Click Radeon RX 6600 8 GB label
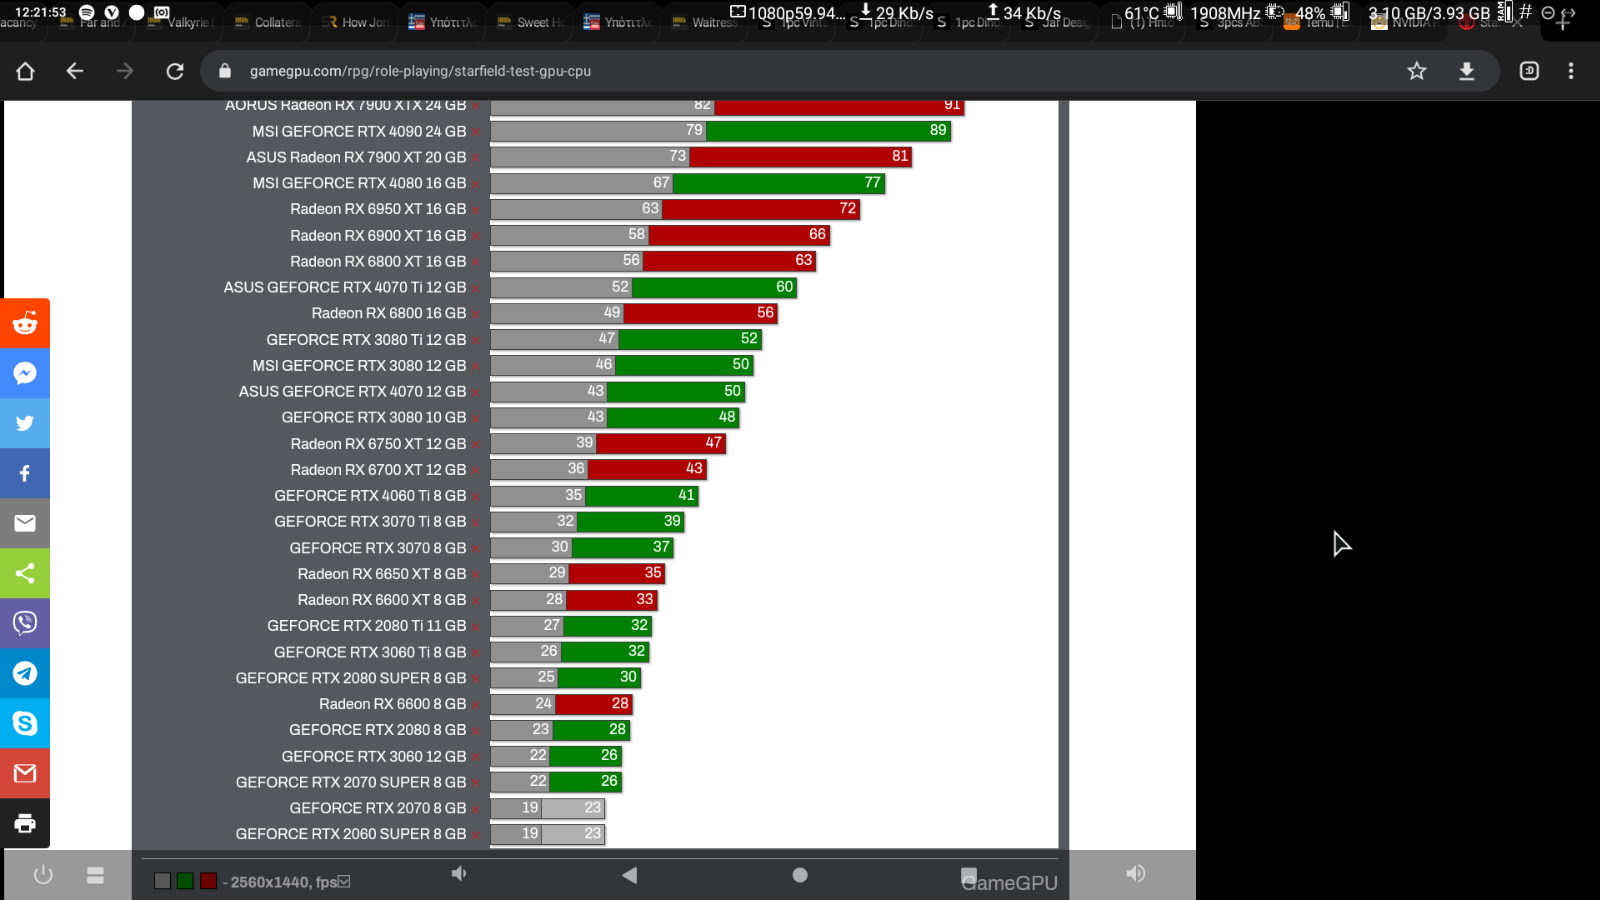Viewport: 1600px width, 900px height. click(x=393, y=704)
